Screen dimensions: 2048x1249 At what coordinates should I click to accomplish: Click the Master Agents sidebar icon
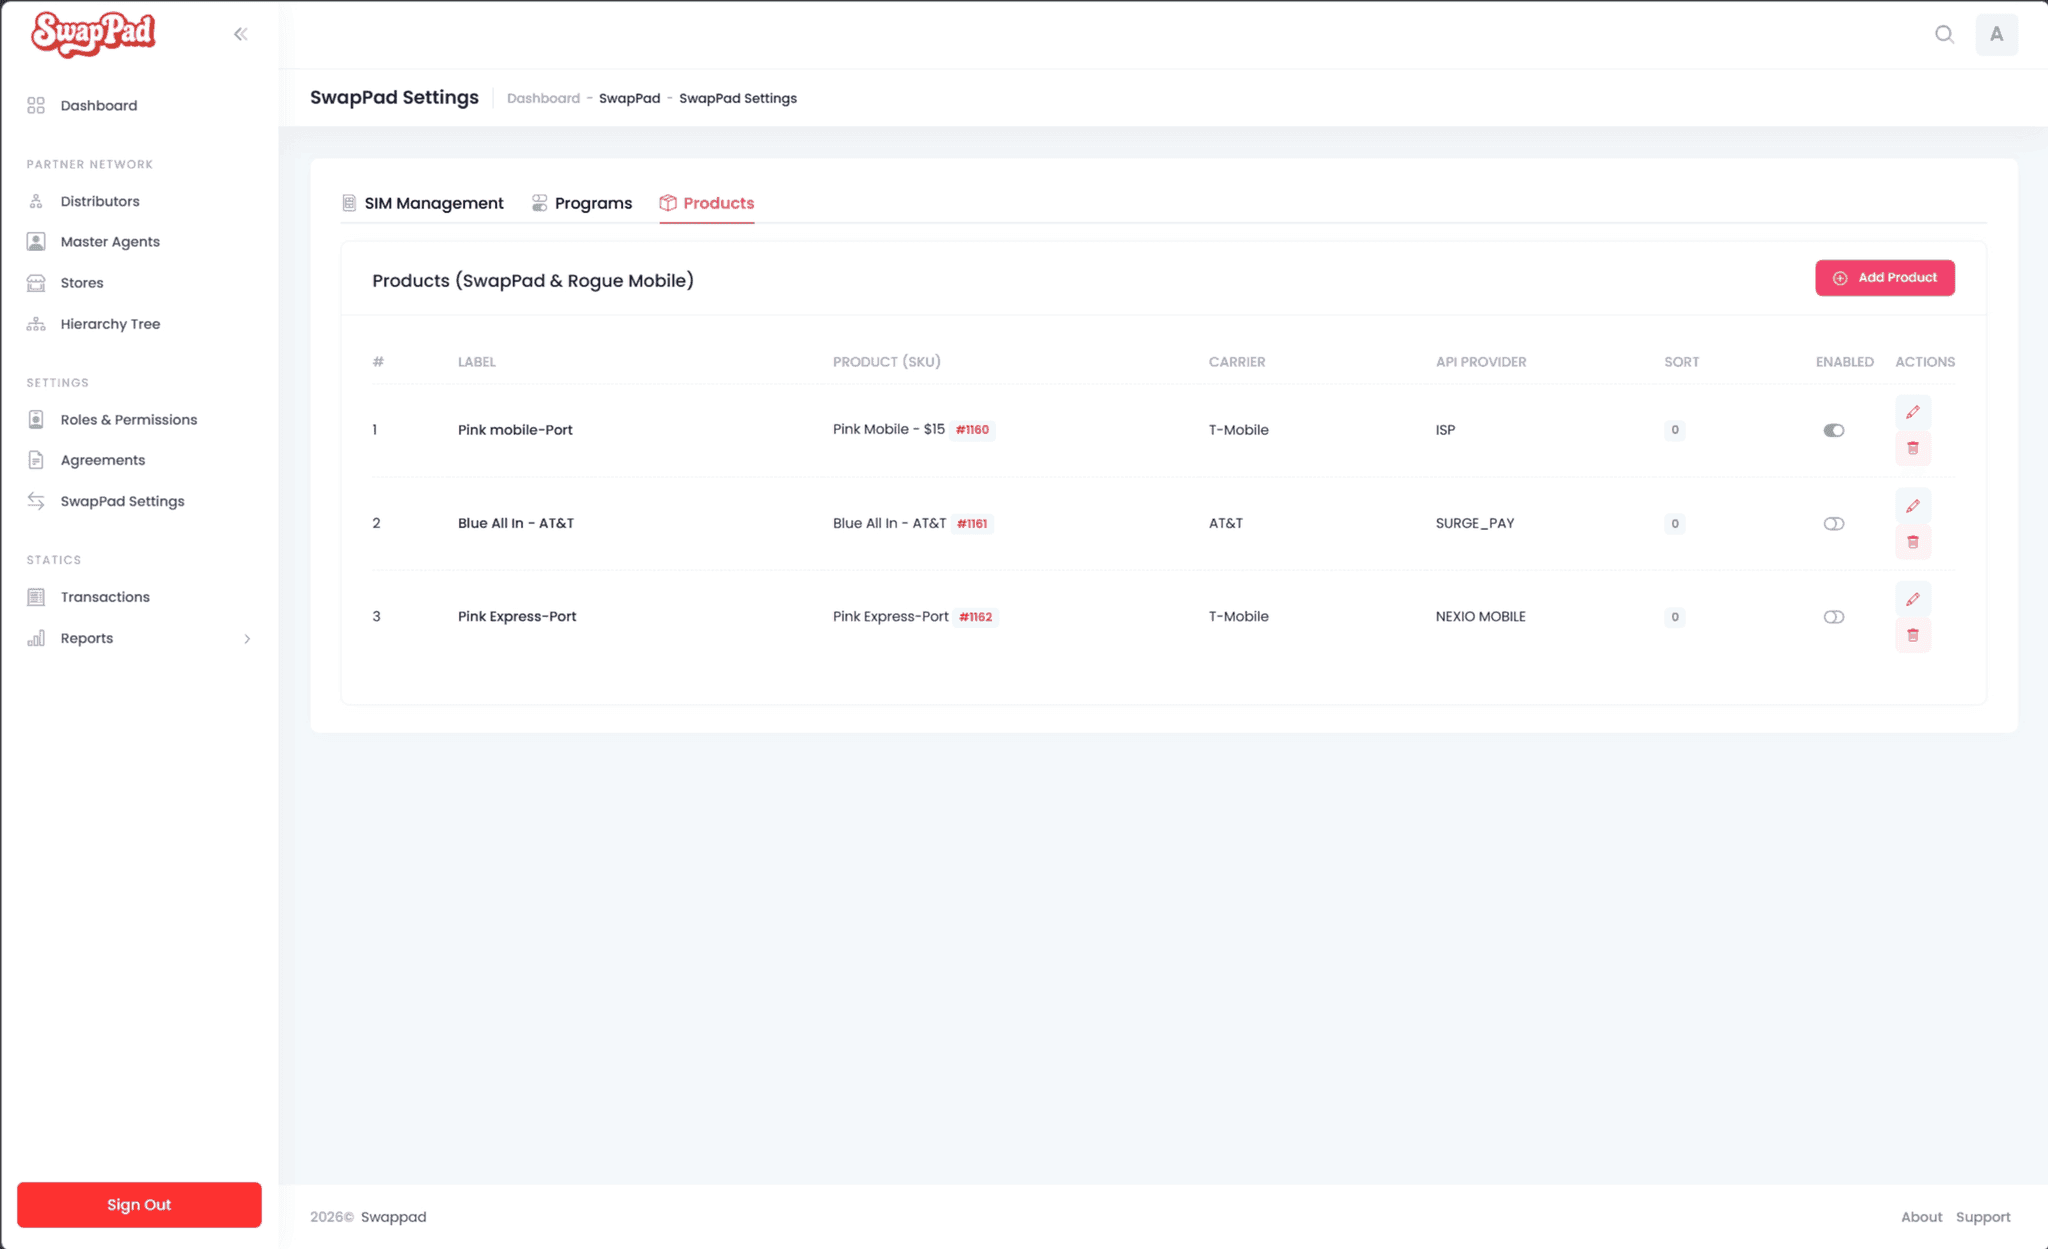(36, 242)
